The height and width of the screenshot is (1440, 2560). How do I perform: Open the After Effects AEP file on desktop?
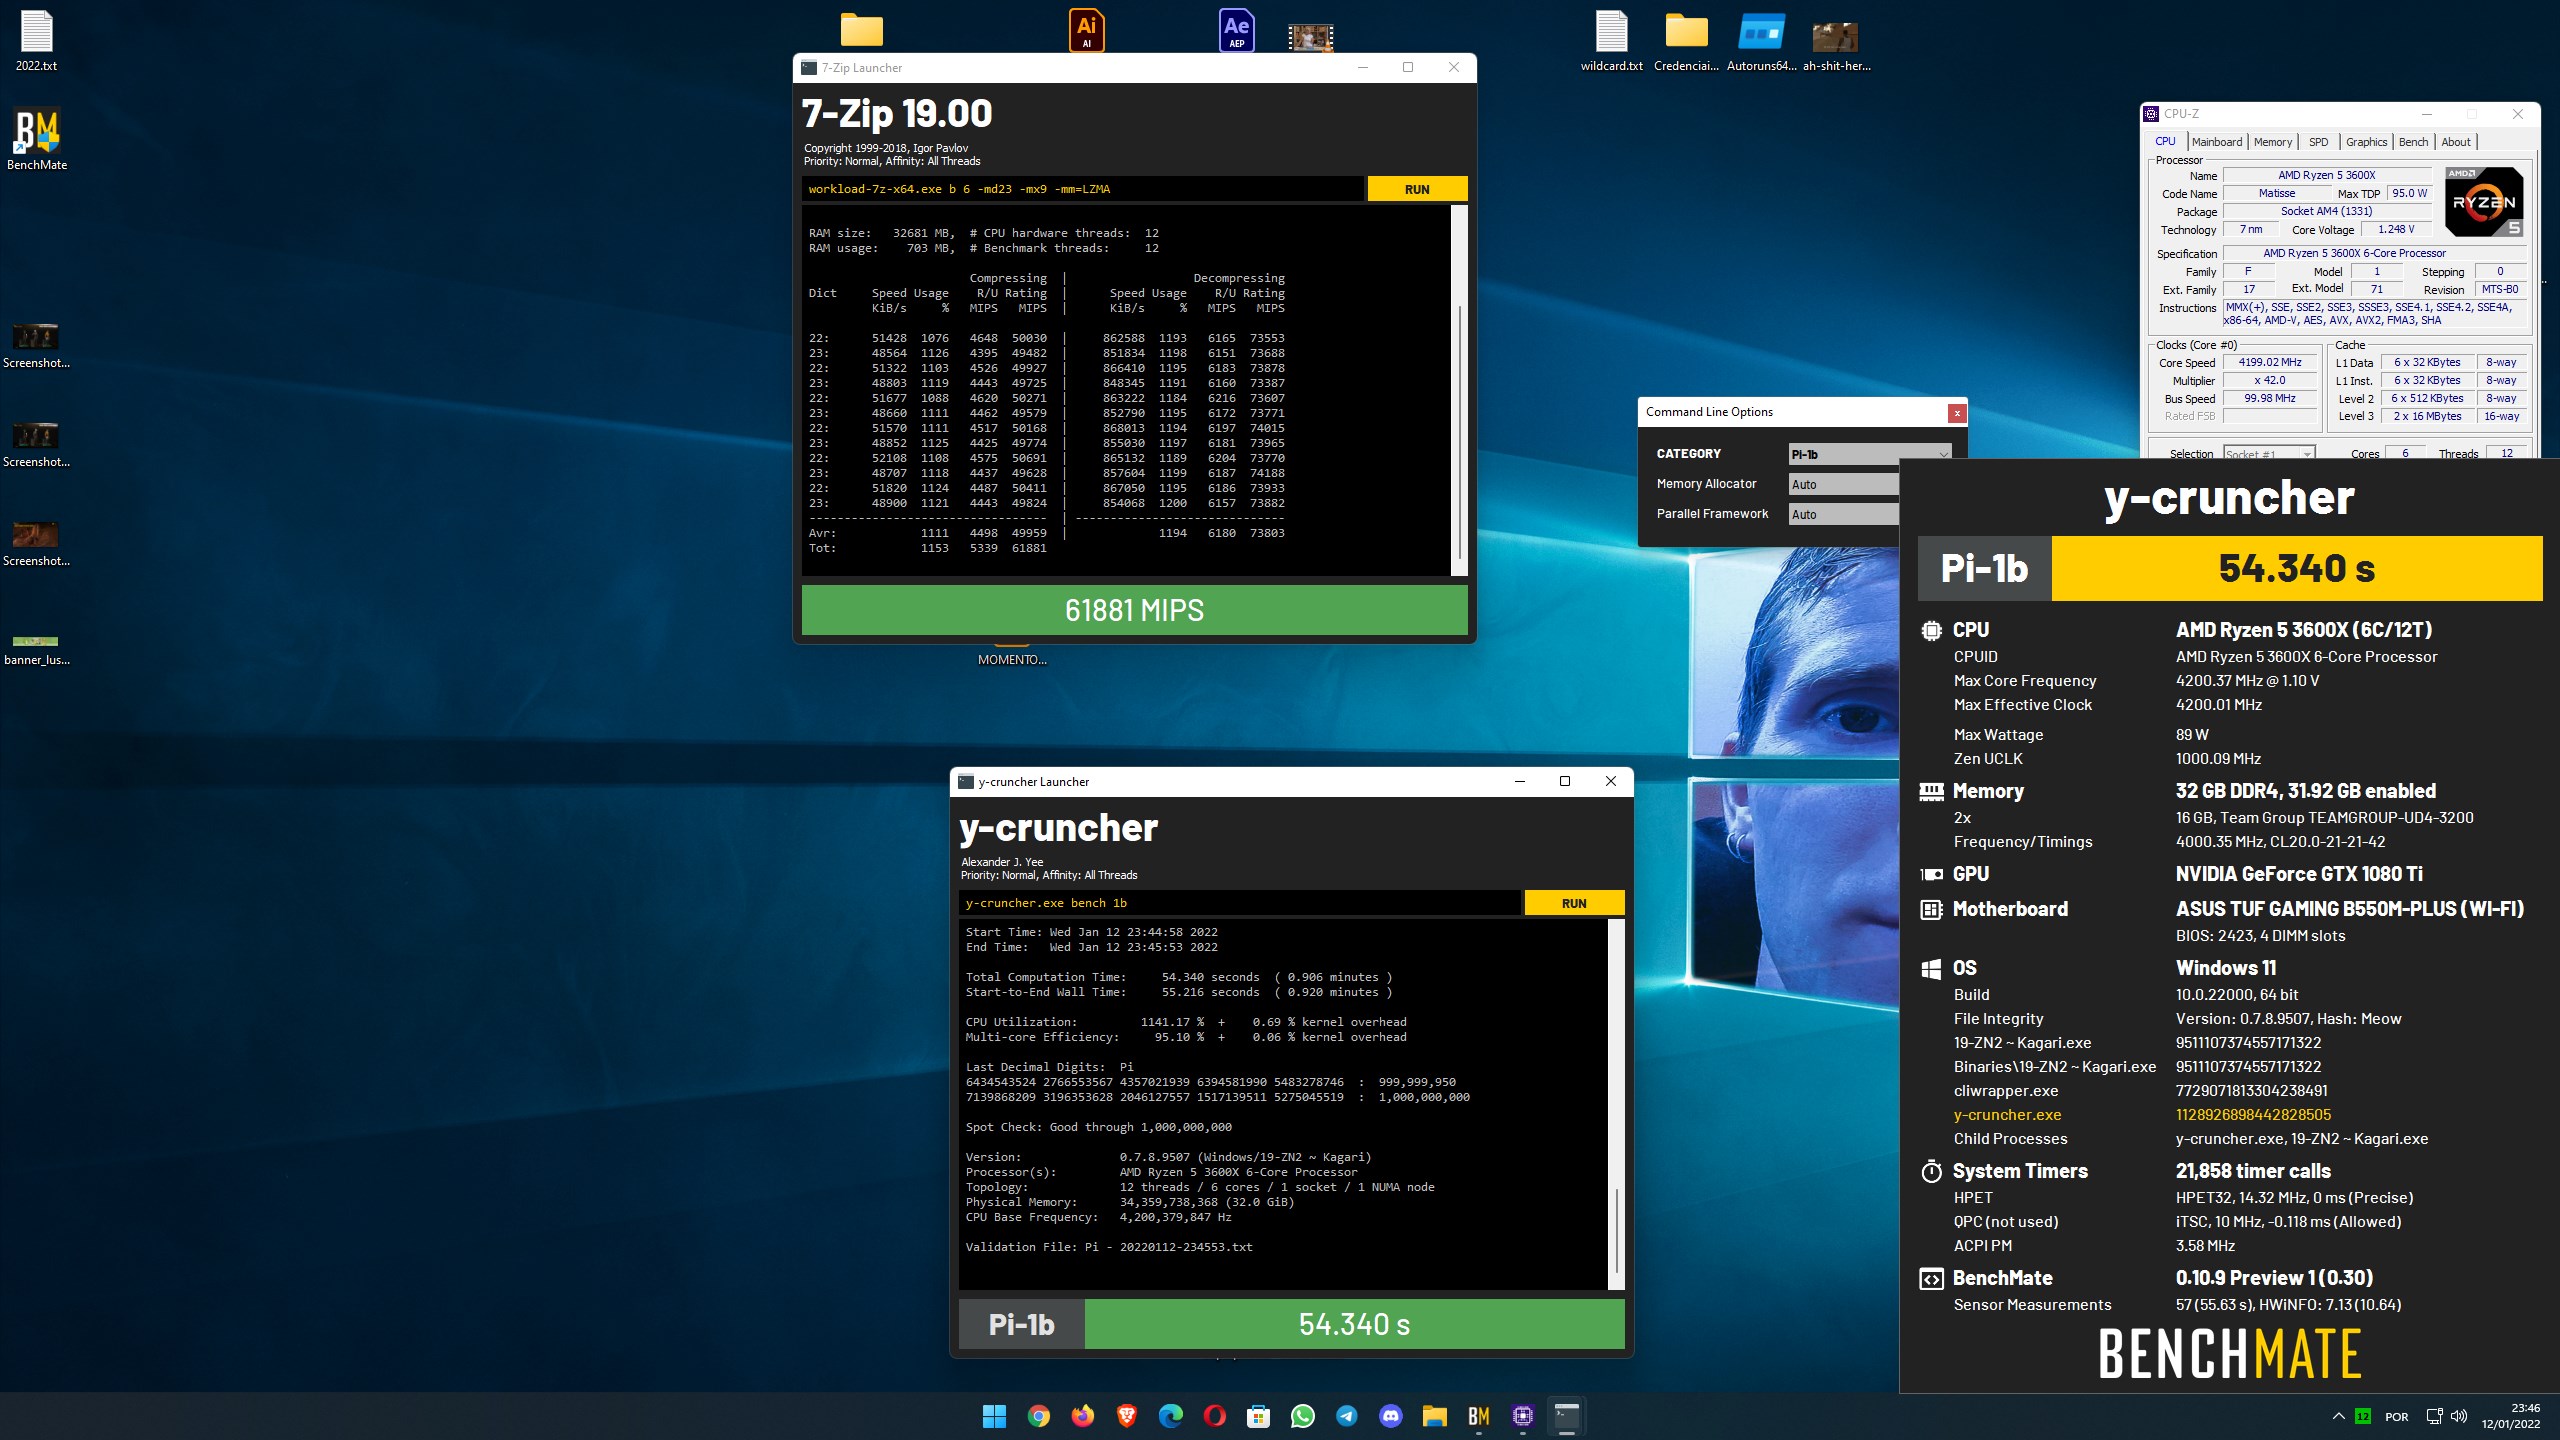click(x=1237, y=29)
